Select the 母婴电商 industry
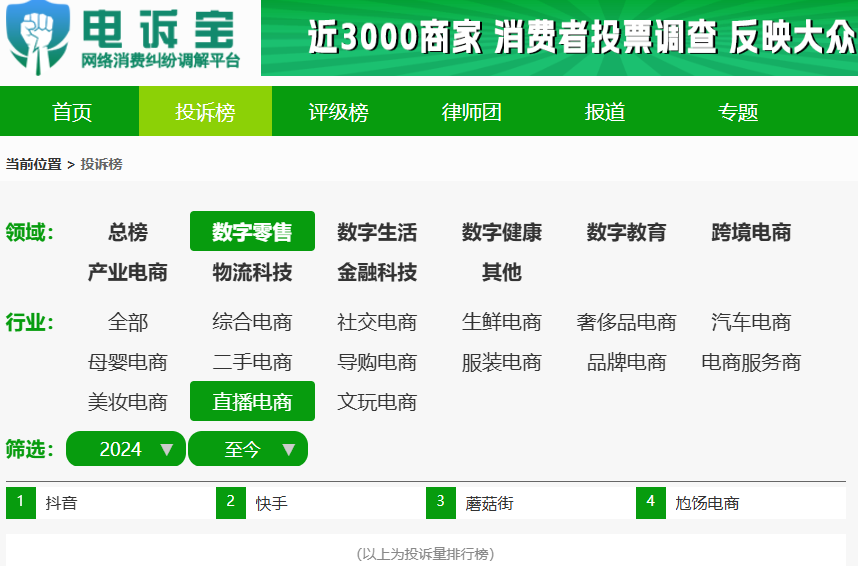The width and height of the screenshot is (858, 566). click(127, 362)
